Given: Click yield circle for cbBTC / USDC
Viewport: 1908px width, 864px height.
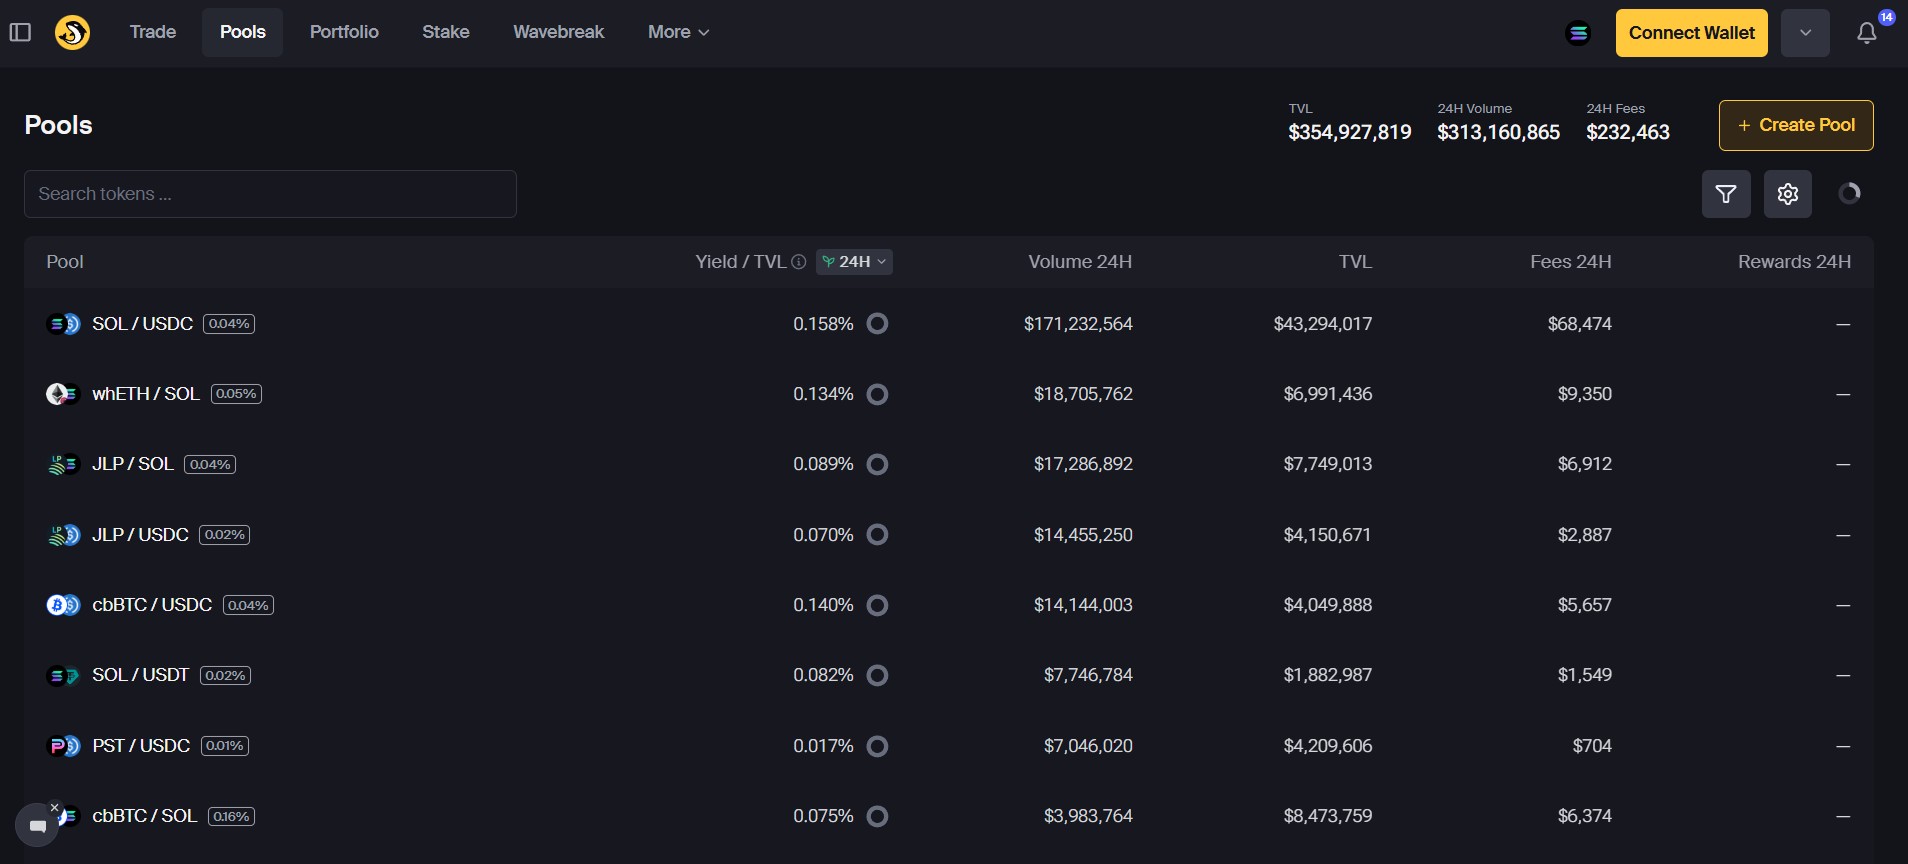Looking at the screenshot, I should point(877,605).
